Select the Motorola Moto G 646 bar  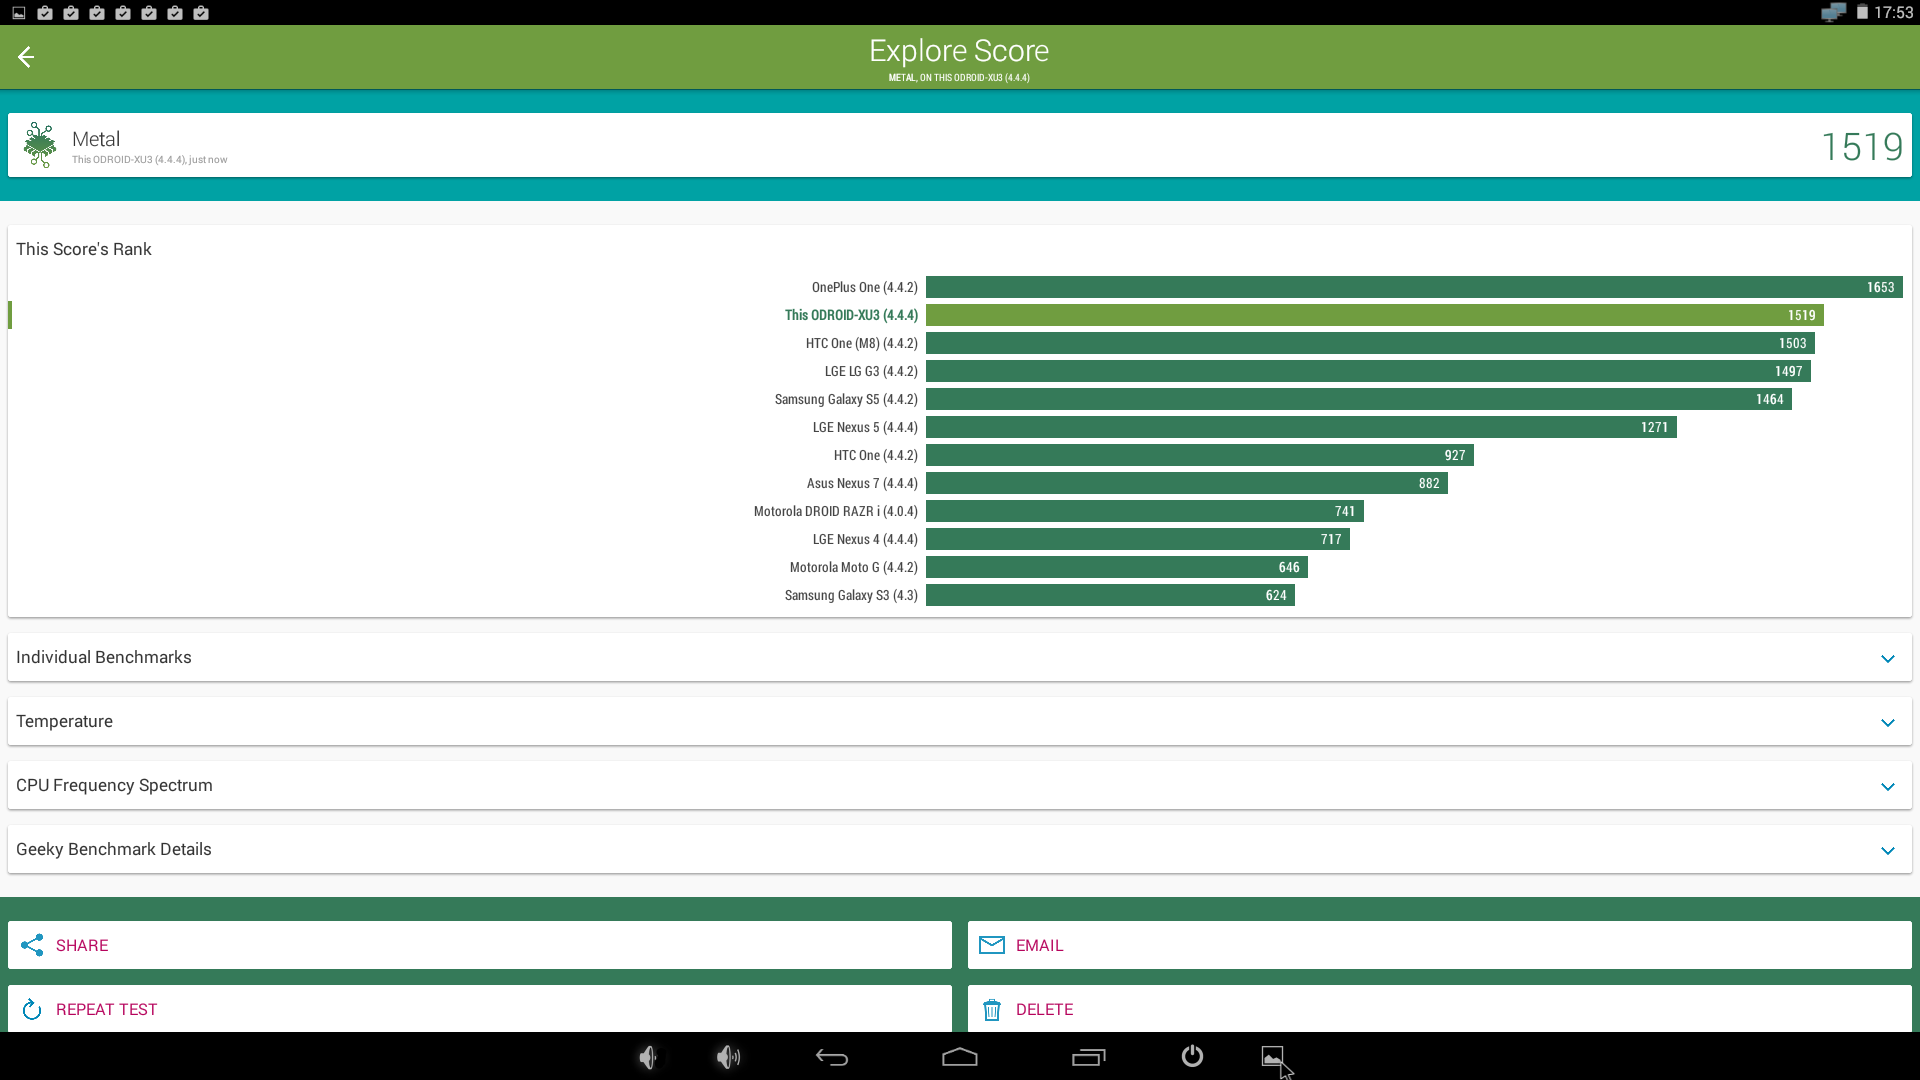click(1117, 567)
